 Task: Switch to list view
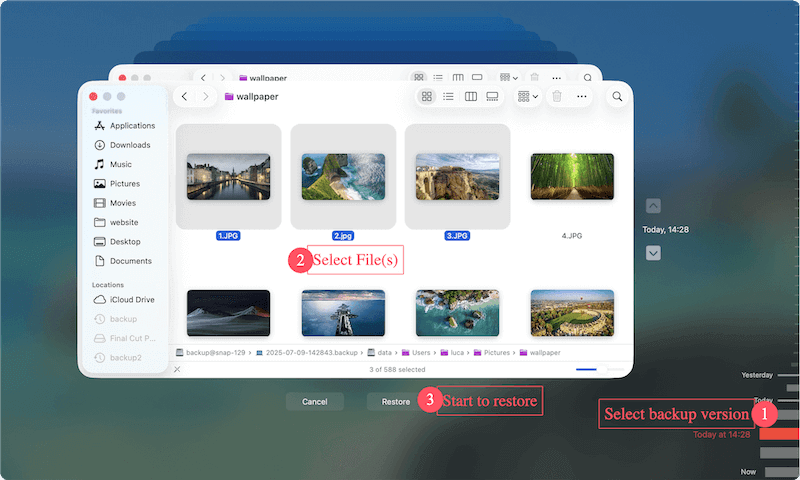coord(449,96)
